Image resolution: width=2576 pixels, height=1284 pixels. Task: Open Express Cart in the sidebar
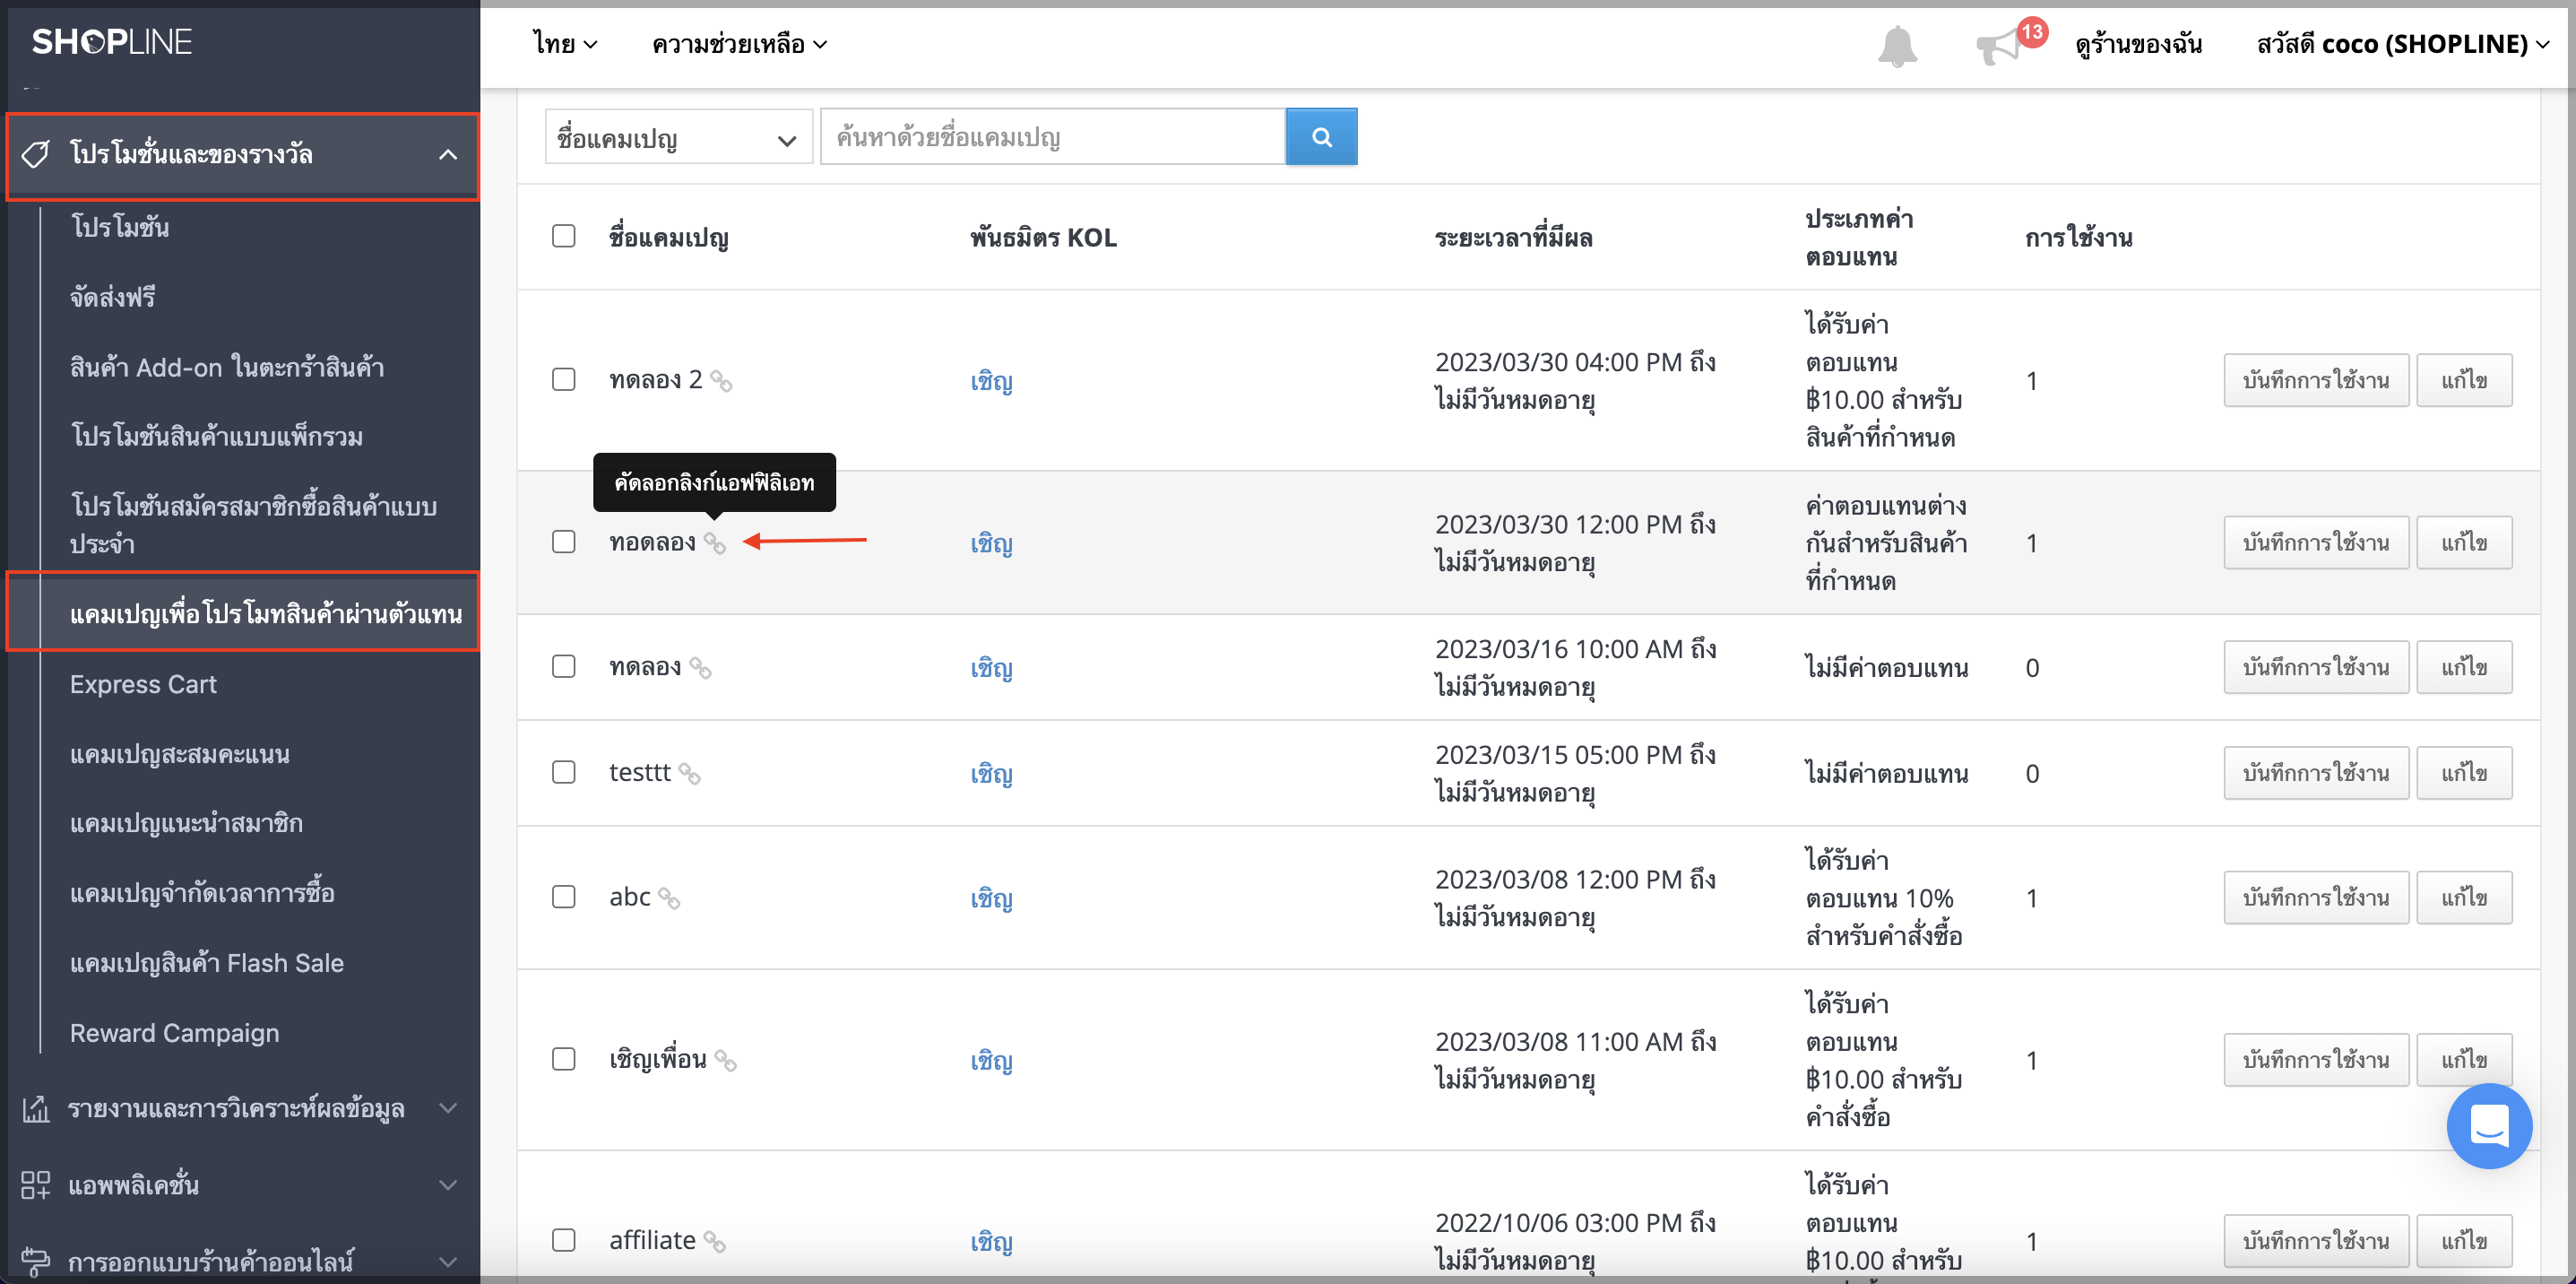pyautogui.click(x=143, y=684)
